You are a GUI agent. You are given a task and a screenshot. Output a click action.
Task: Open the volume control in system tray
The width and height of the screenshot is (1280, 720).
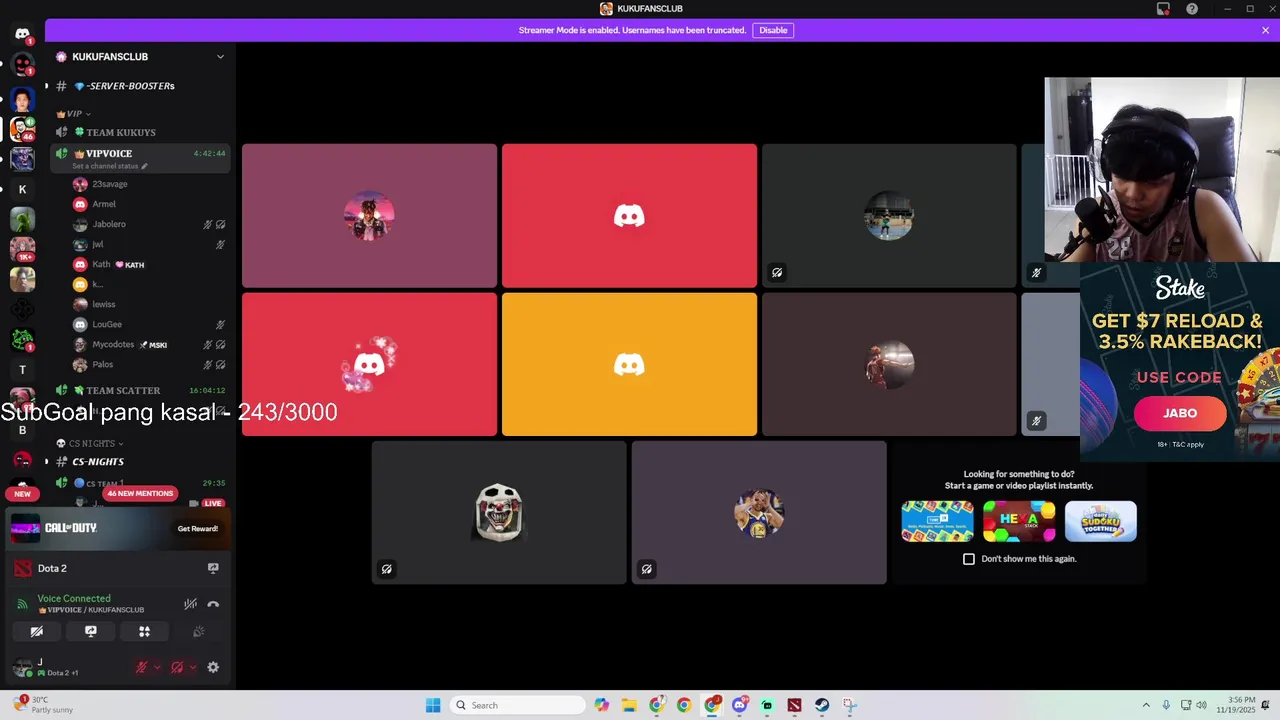tap(1201, 705)
